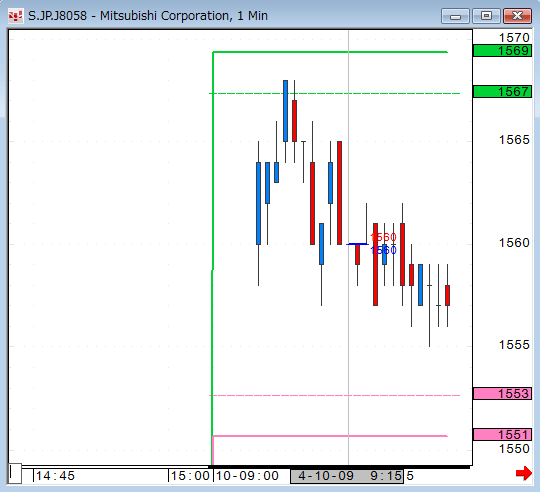
Task: Close the Mitsubishi chart window
Action: click(517, 16)
